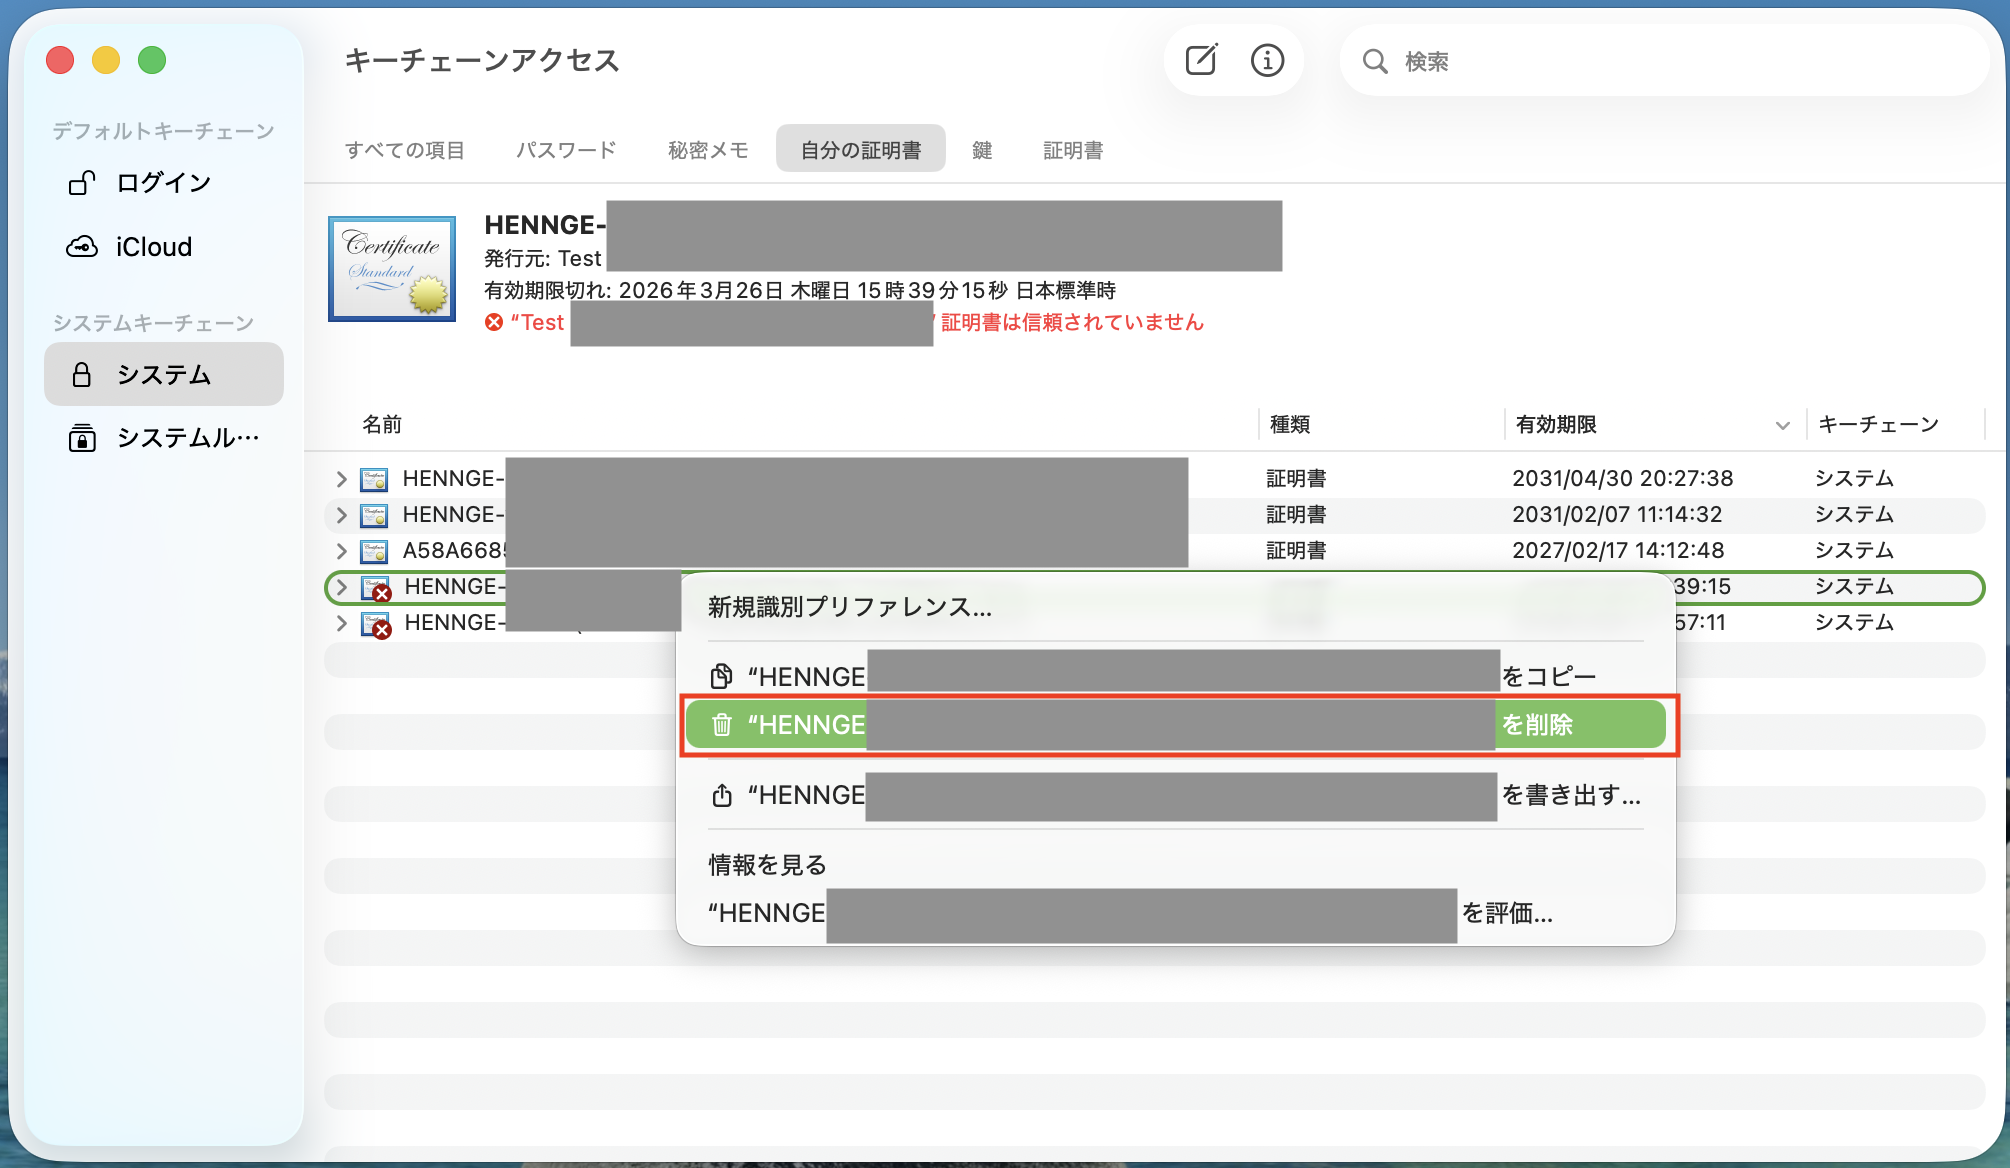Click the date 2027/02/17 14:12:48
This screenshot has height=1168, width=2010.
tap(1618, 551)
